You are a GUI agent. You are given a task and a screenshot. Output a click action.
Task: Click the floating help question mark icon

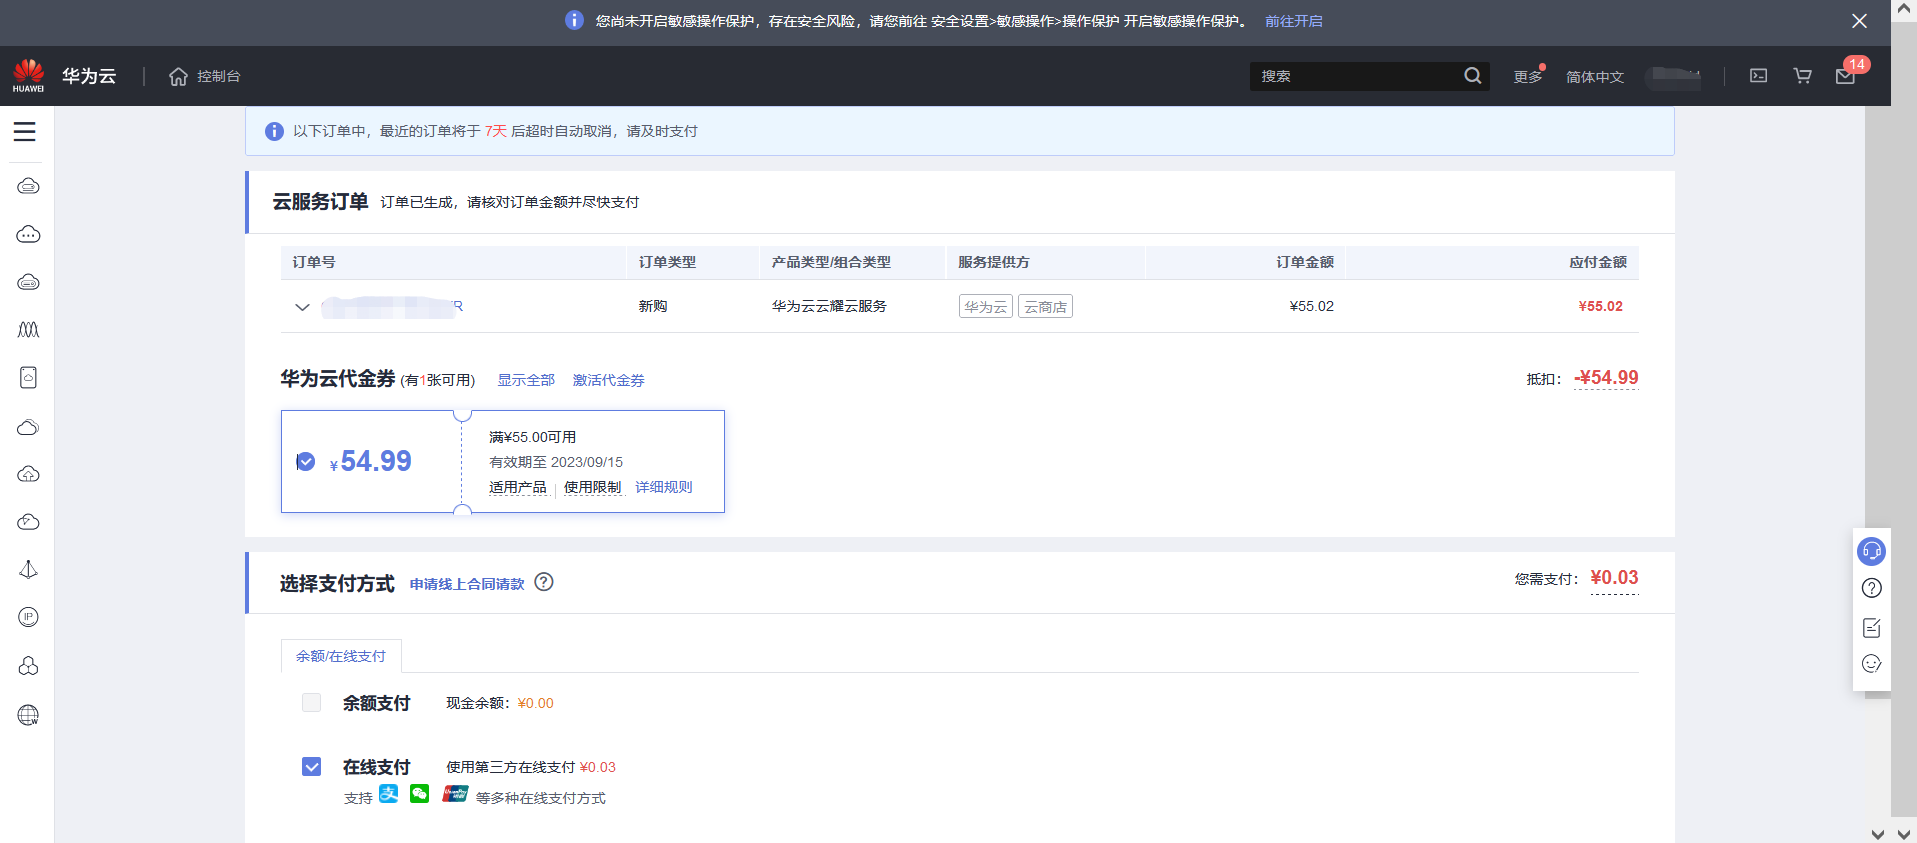(1871, 588)
